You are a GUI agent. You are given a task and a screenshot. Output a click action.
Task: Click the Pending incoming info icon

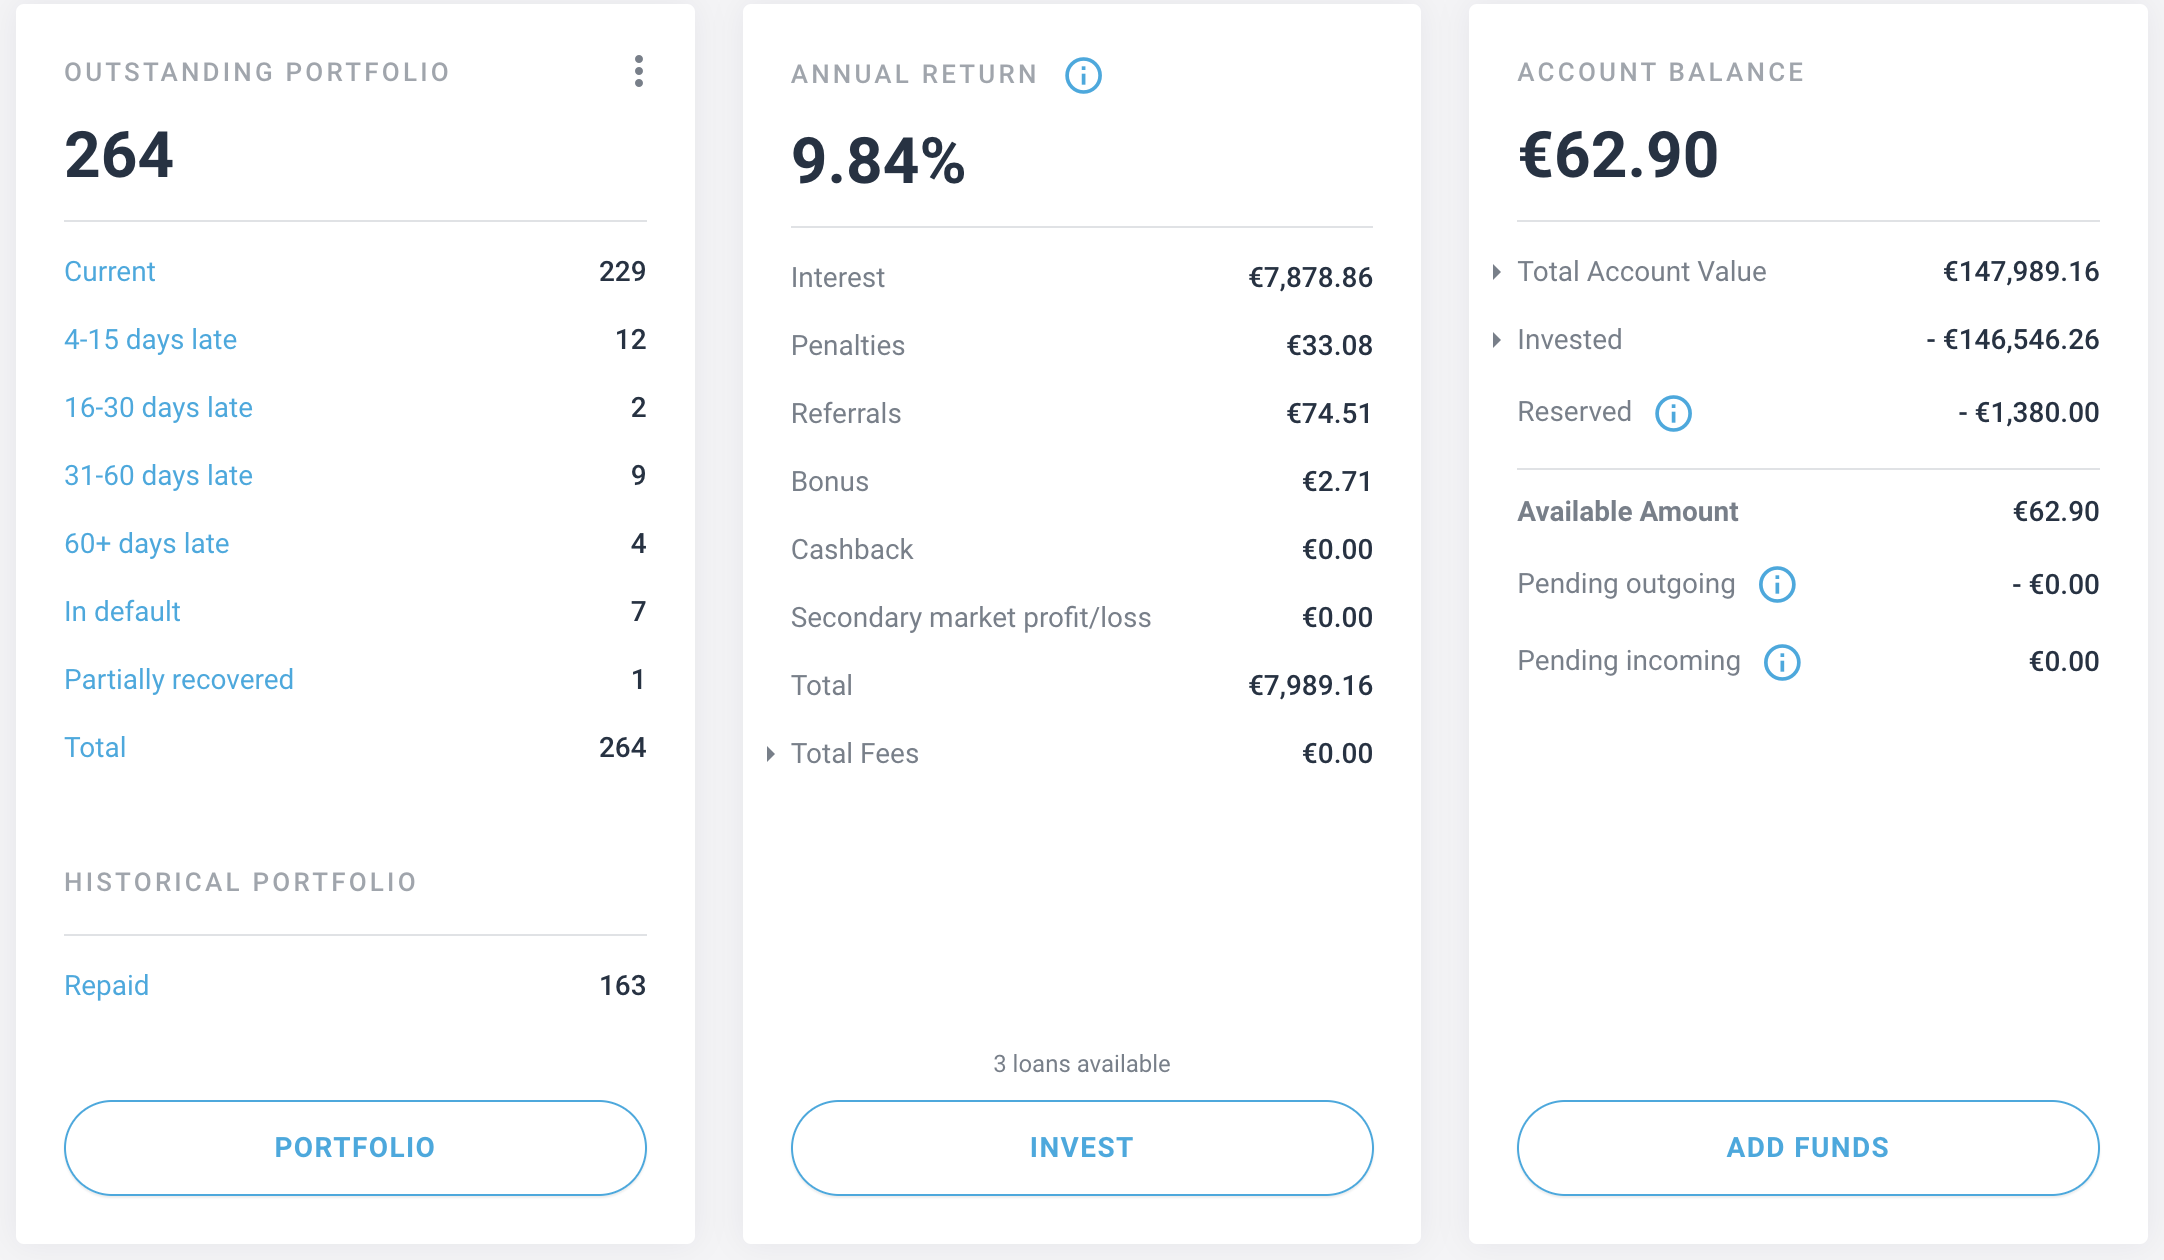coord(1781,662)
